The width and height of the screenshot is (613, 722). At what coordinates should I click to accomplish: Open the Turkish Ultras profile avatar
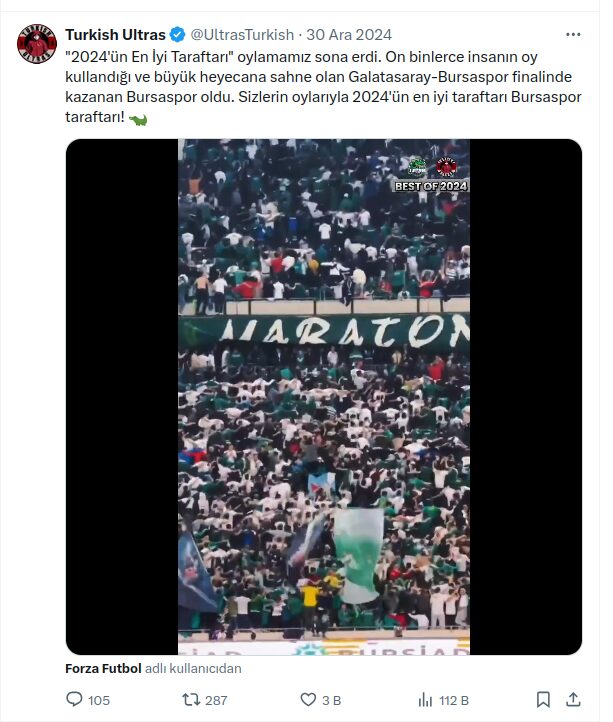click(37, 44)
